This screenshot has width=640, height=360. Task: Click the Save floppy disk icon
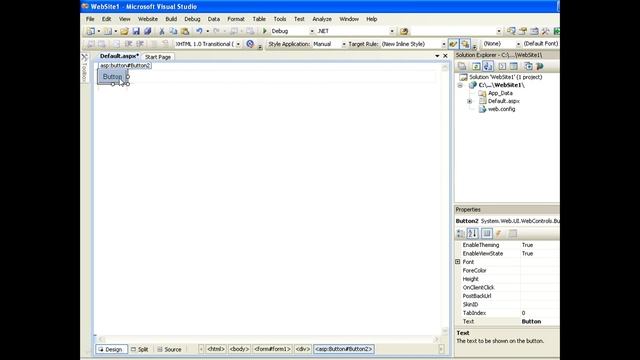click(136, 31)
